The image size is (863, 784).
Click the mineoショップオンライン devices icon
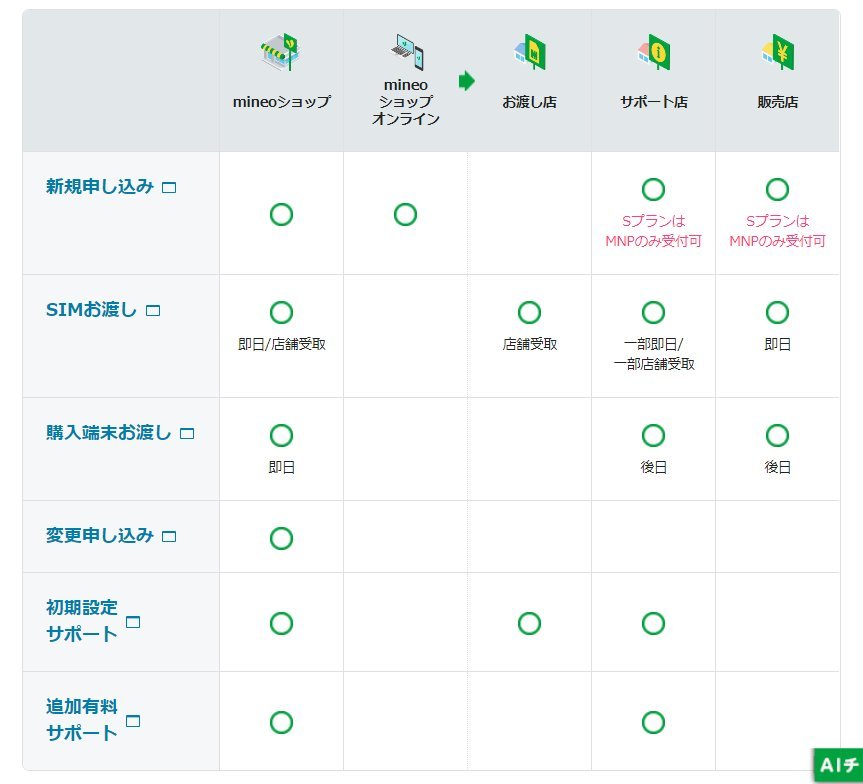click(x=405, y=52)
